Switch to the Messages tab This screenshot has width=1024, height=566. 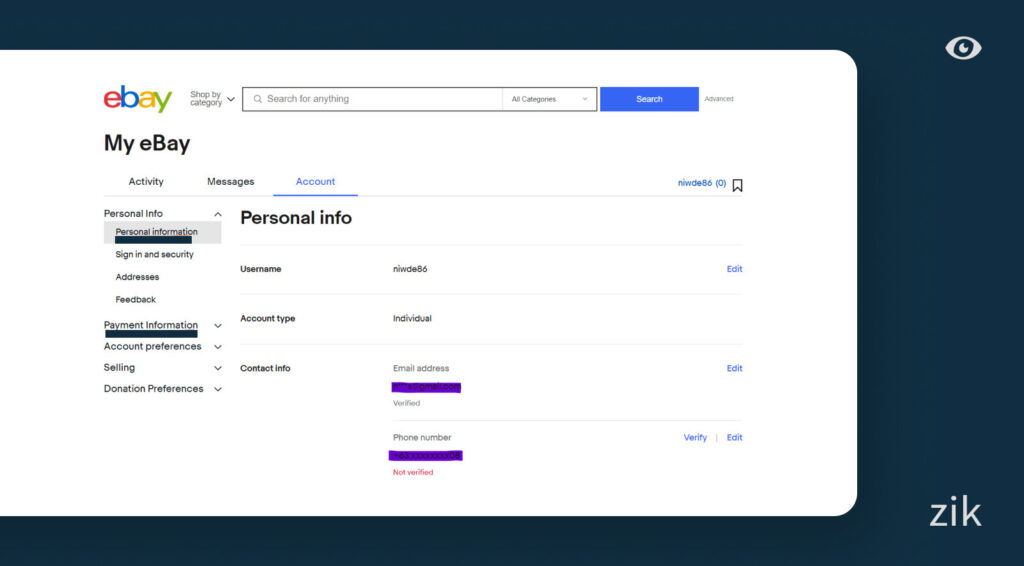coord(230,182)
